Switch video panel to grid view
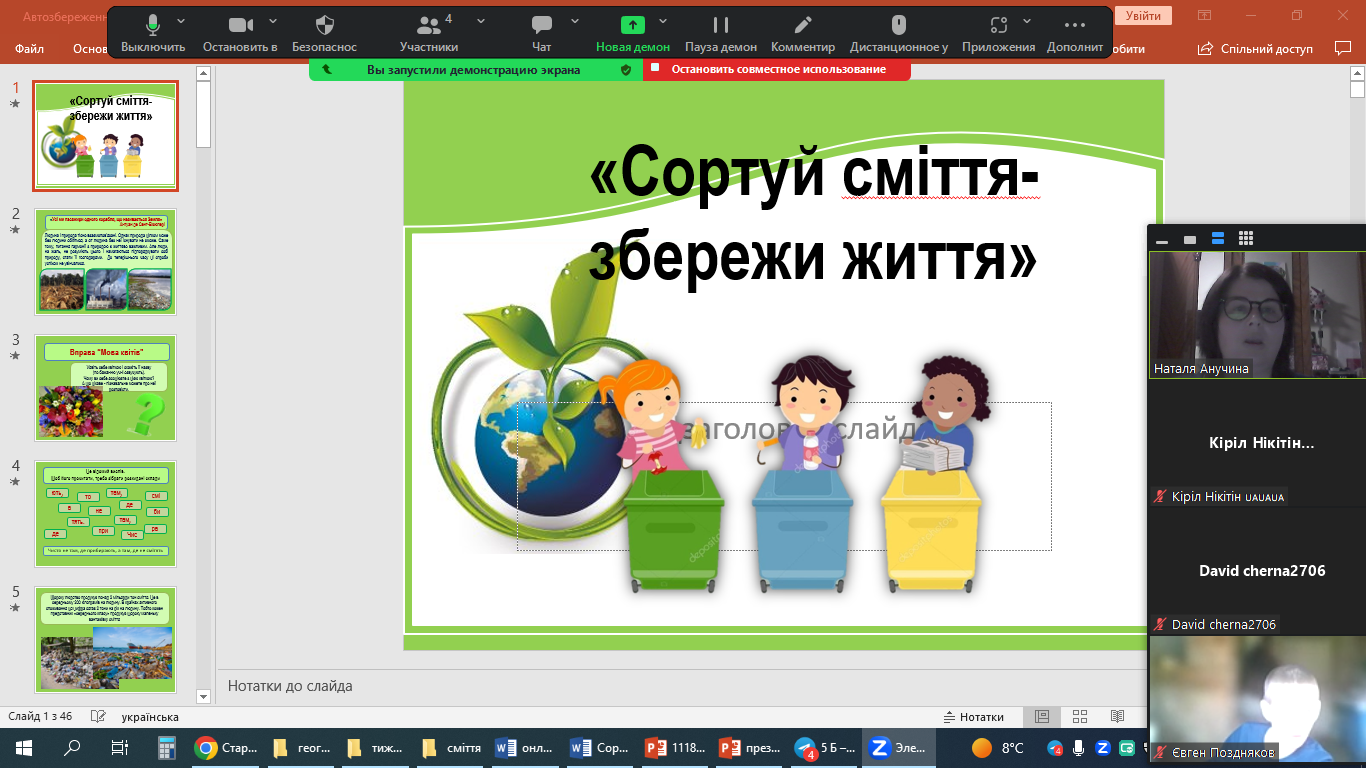Image resolution: width=1366 pixels, height=768 pixels. coord(1246,239)
